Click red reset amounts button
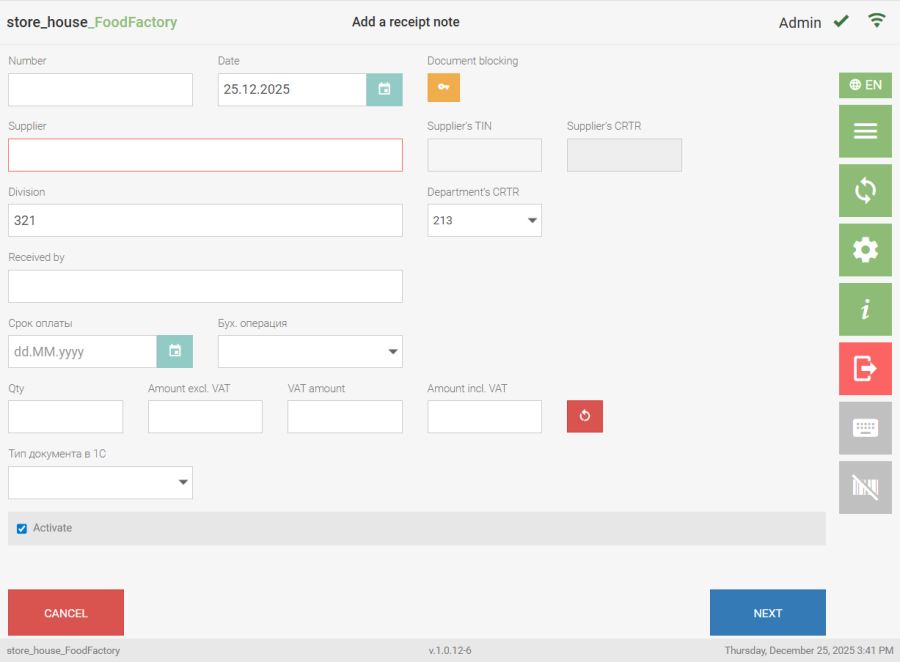The height and width of the screenshot is (662, 900). tap(584, 416)
